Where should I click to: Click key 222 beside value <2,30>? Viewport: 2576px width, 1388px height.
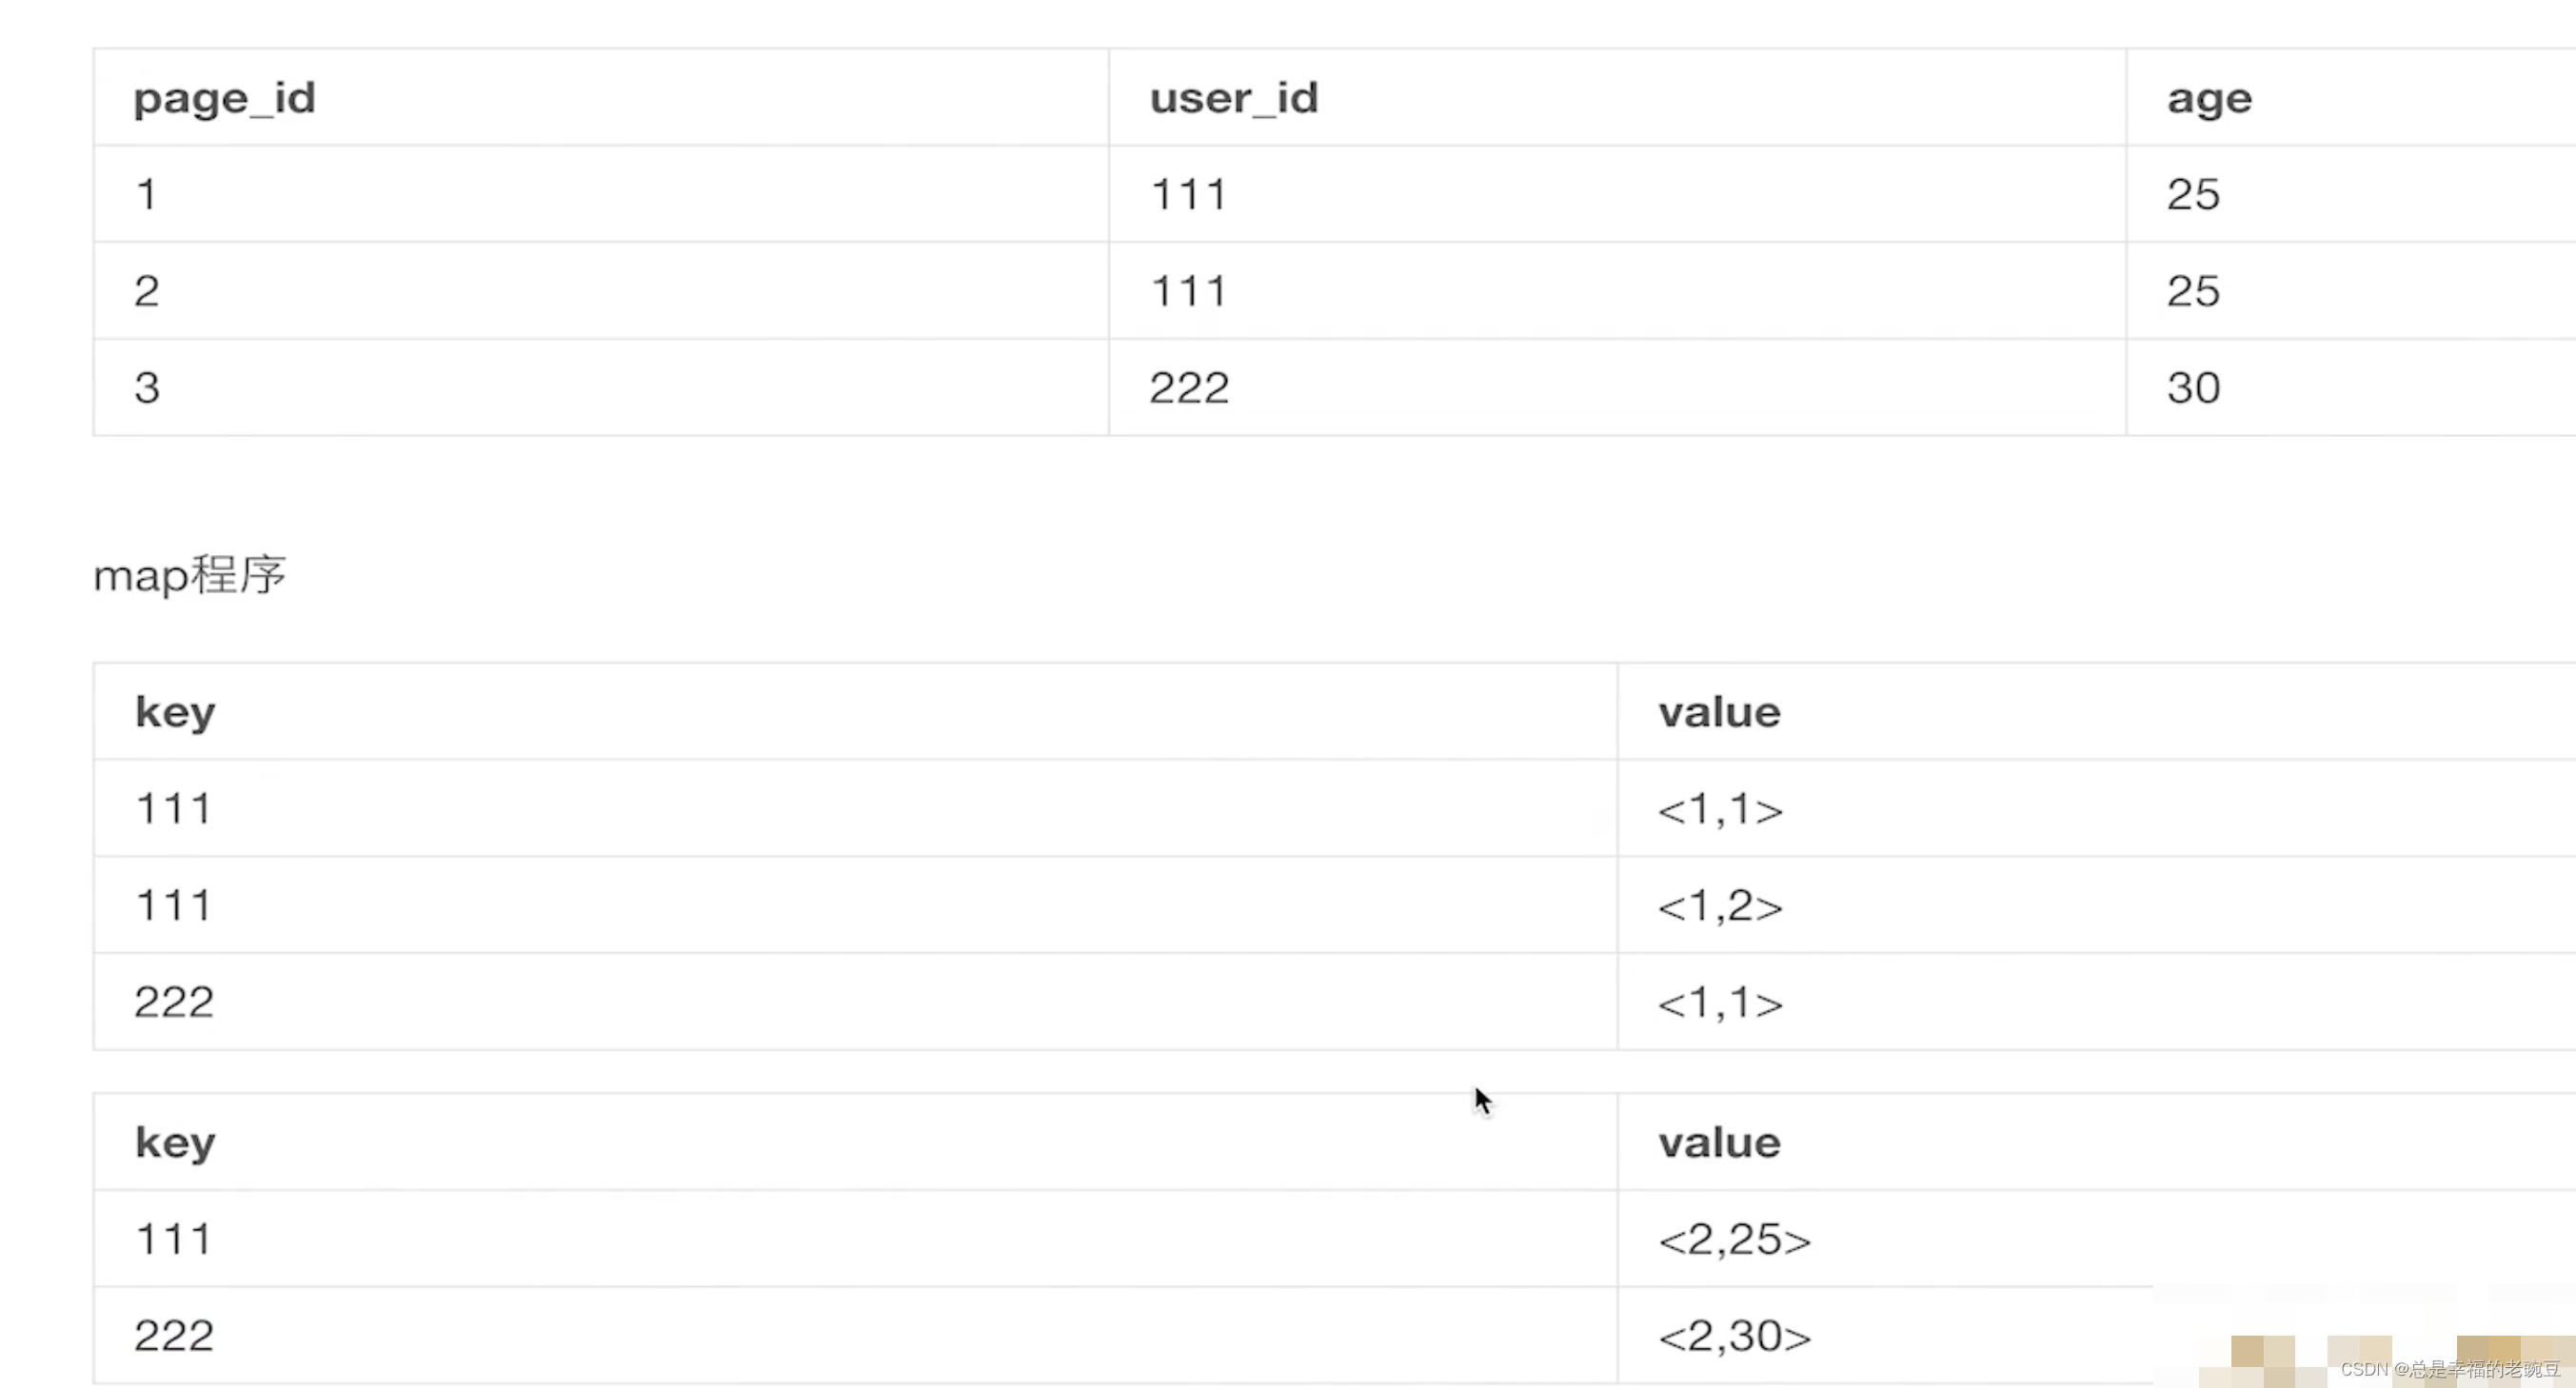click(174, 1336)
